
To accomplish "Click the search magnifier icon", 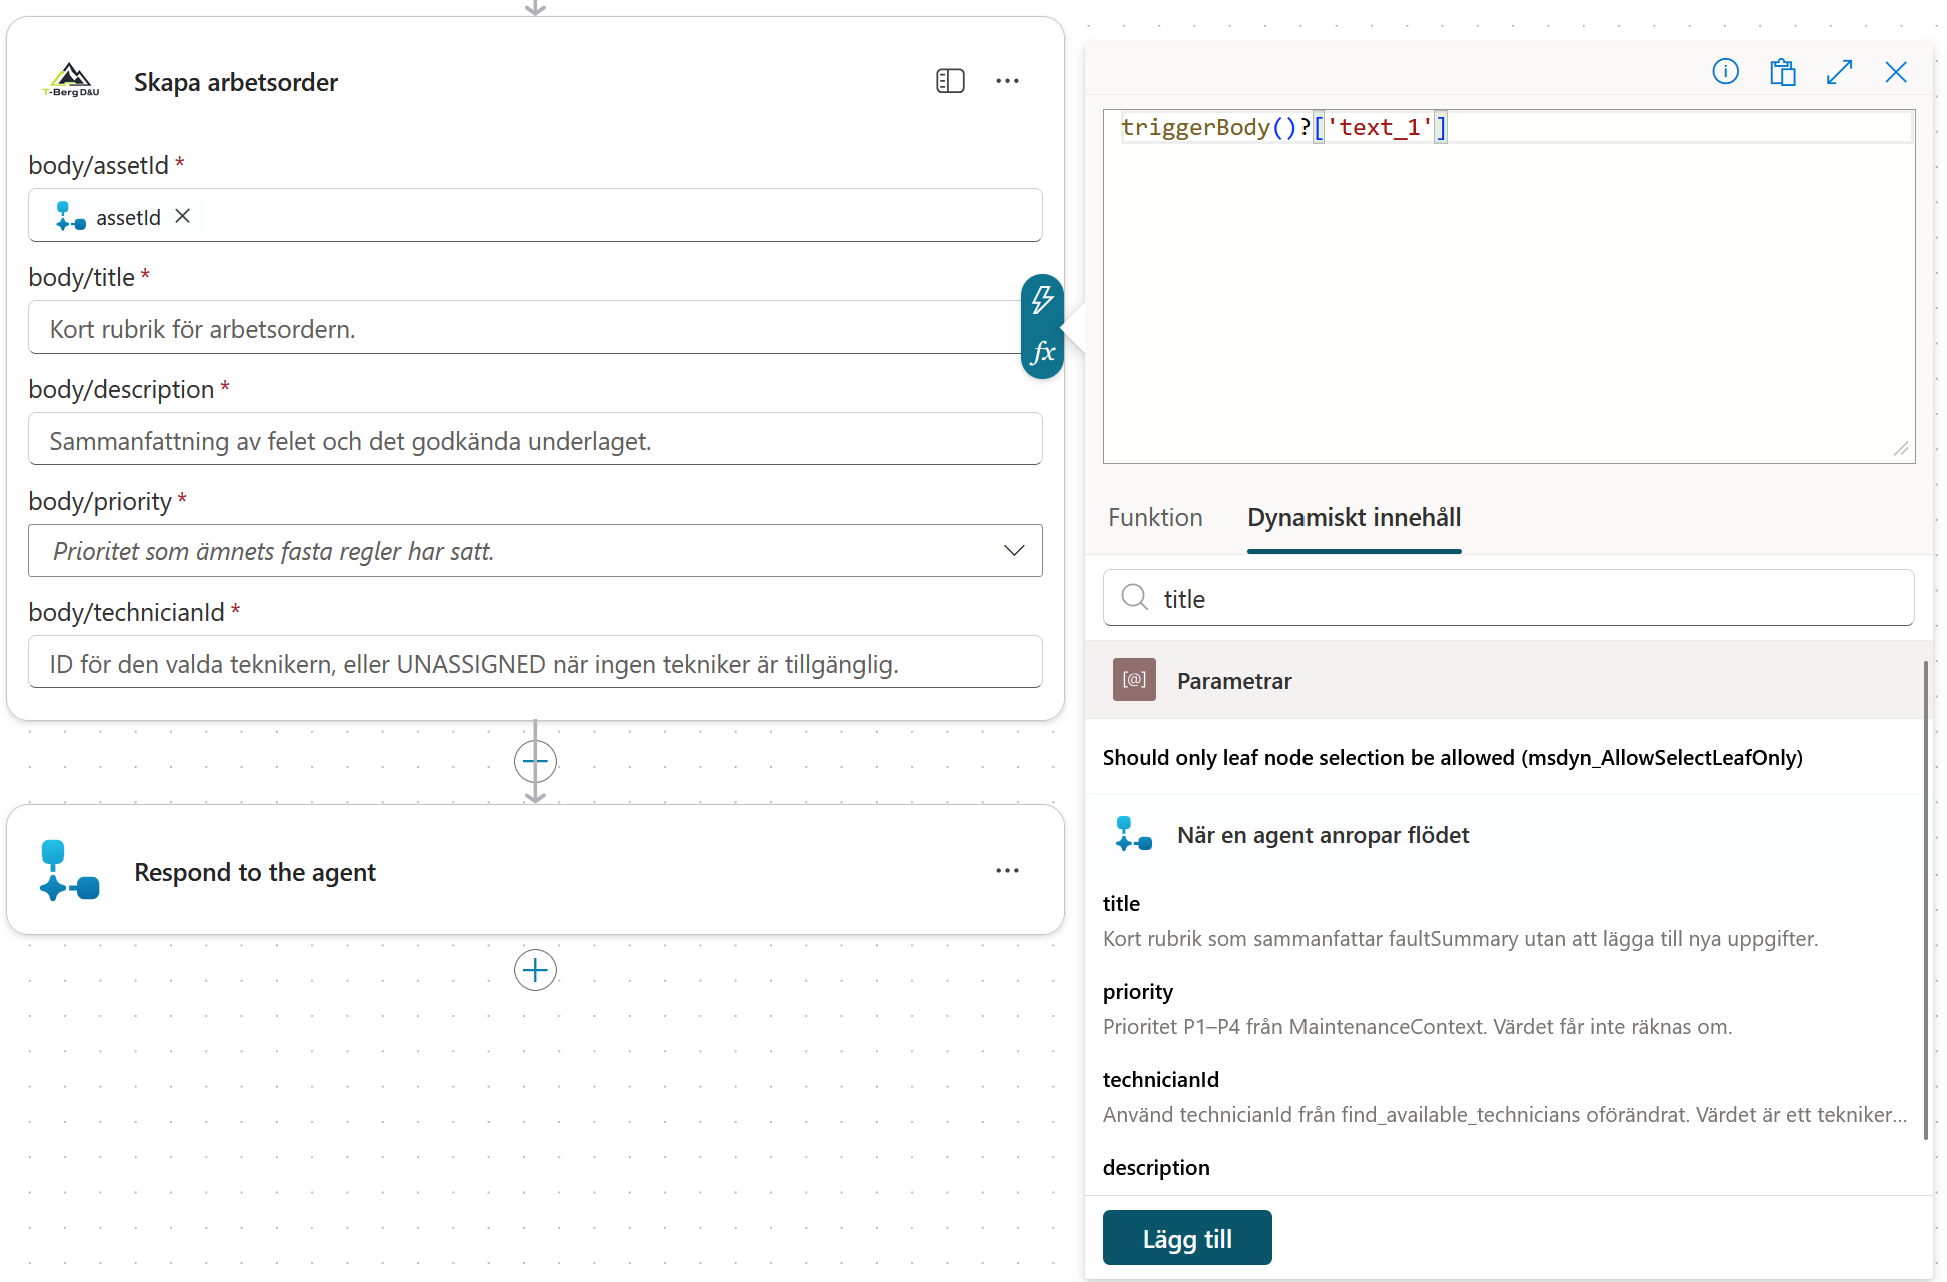I will 1134,598.
